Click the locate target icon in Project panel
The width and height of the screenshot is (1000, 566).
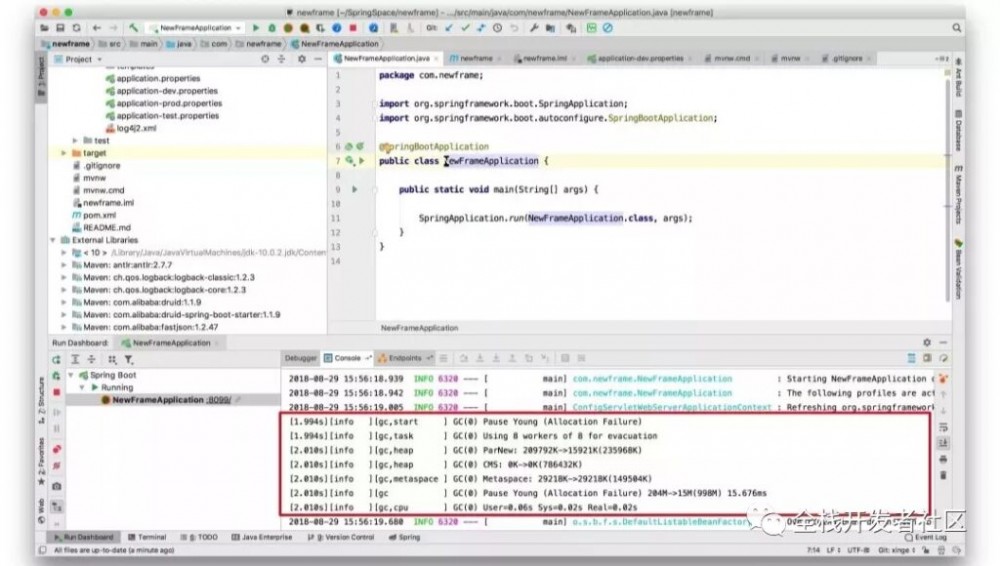coord(265,59)
